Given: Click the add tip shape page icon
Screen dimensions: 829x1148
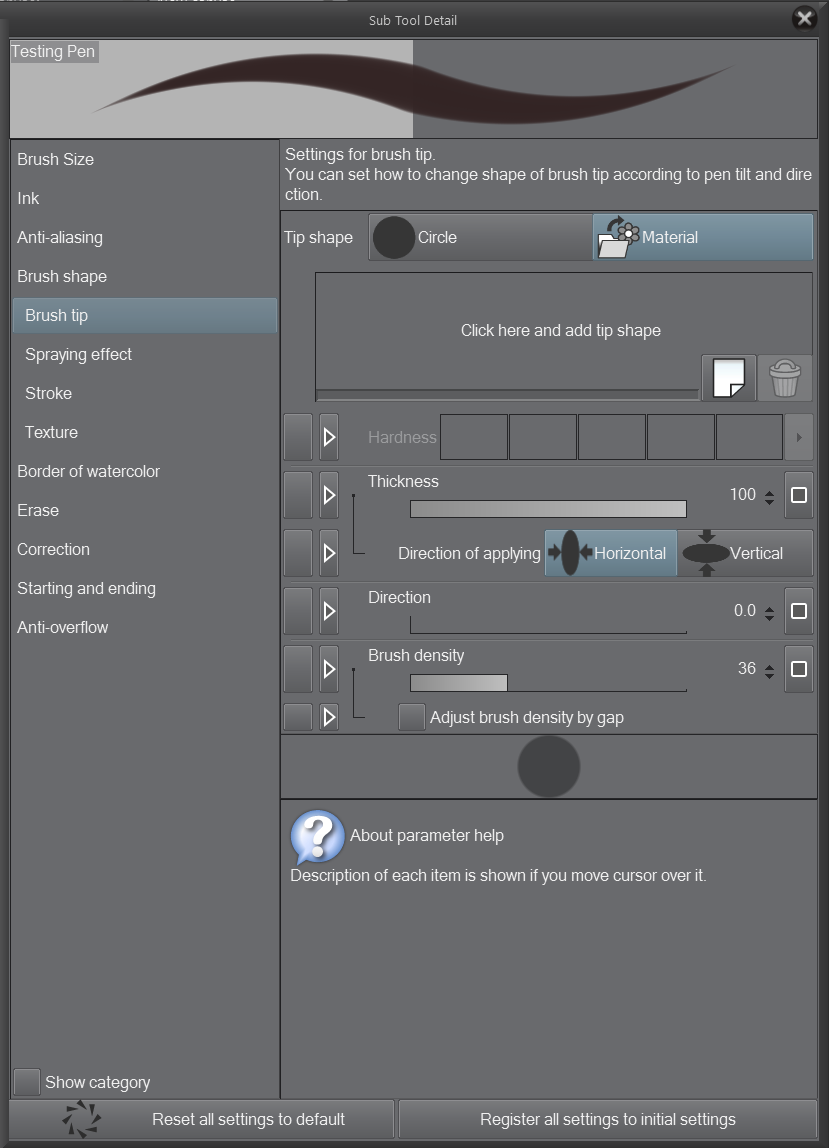Looking at the screenshot, I should (729, 378).
